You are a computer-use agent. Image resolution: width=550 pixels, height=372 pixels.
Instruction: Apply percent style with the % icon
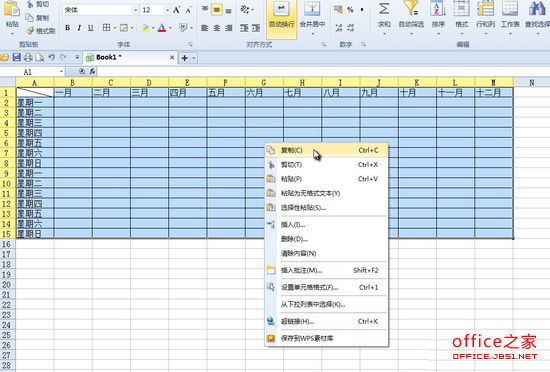click(x=350, y=10)
